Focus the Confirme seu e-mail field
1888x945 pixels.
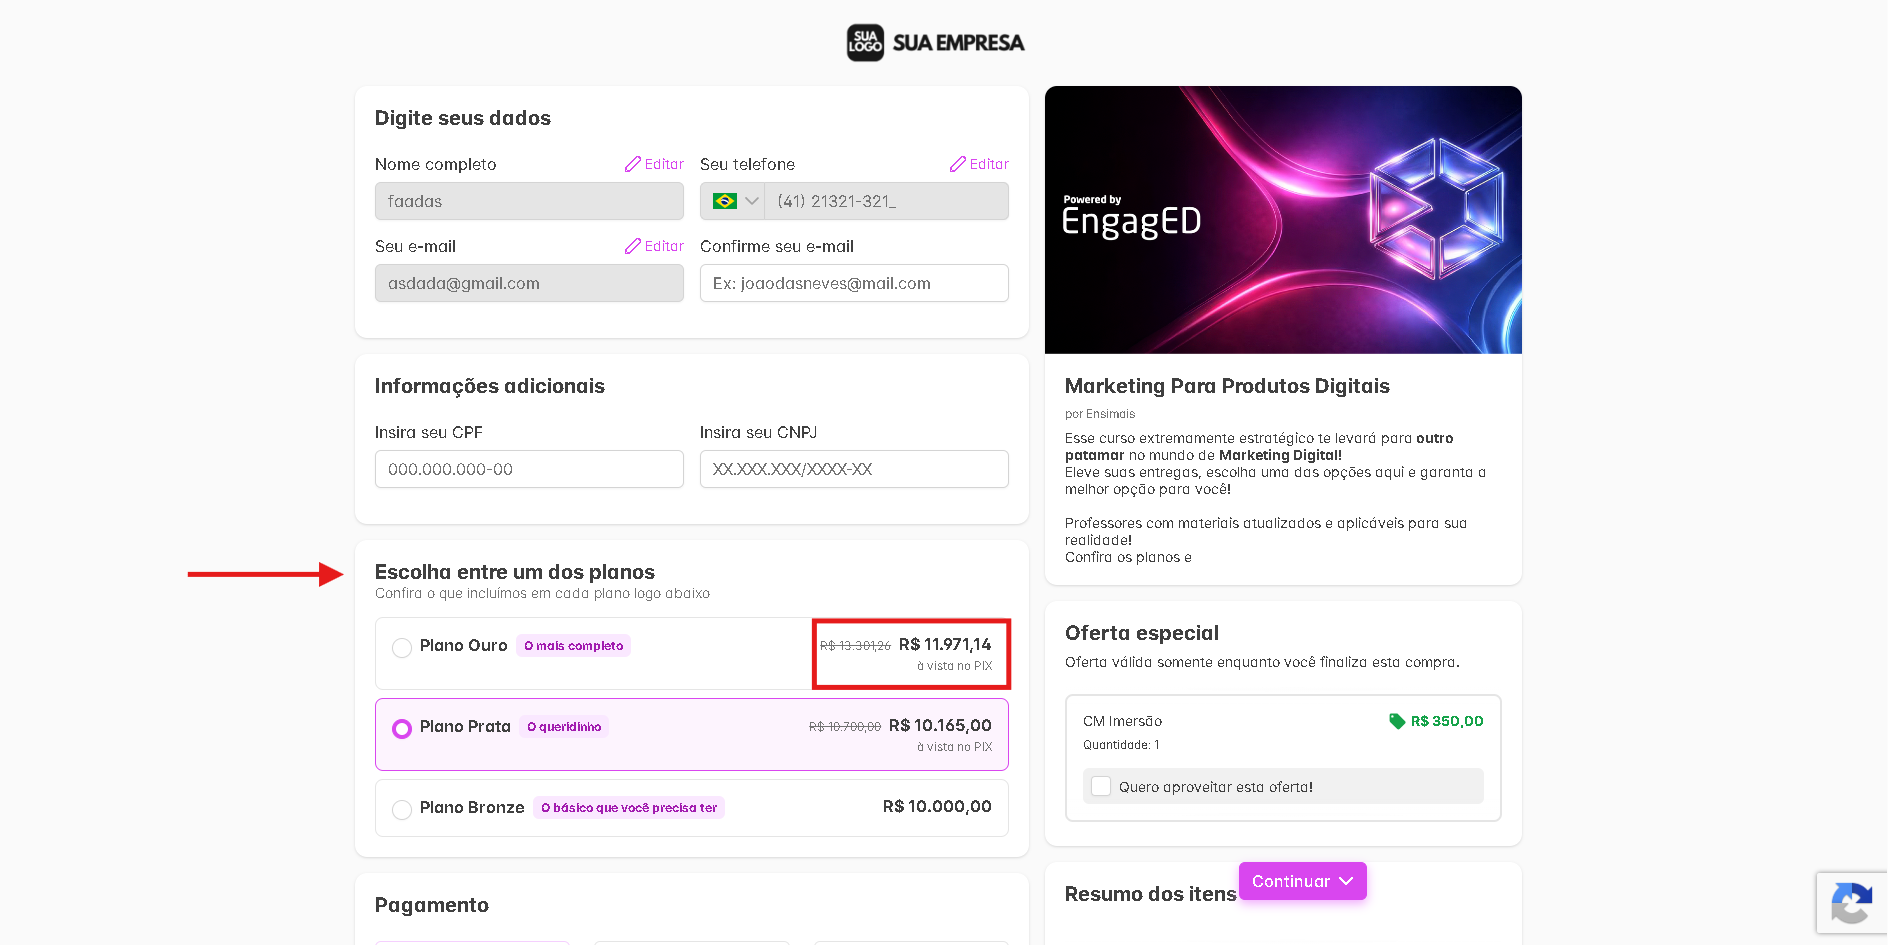click(x=854, y=283)
